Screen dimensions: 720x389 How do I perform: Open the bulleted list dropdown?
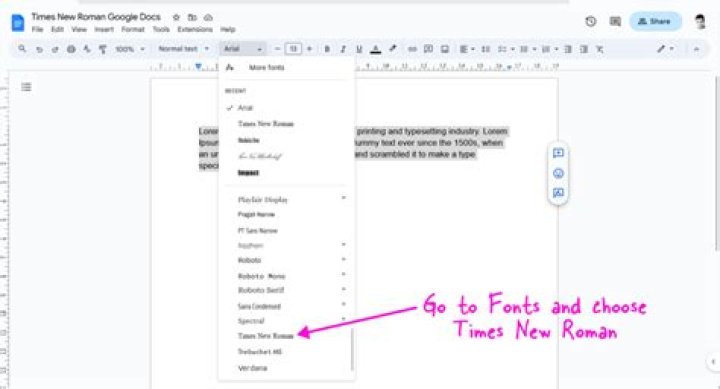[528, 49]
